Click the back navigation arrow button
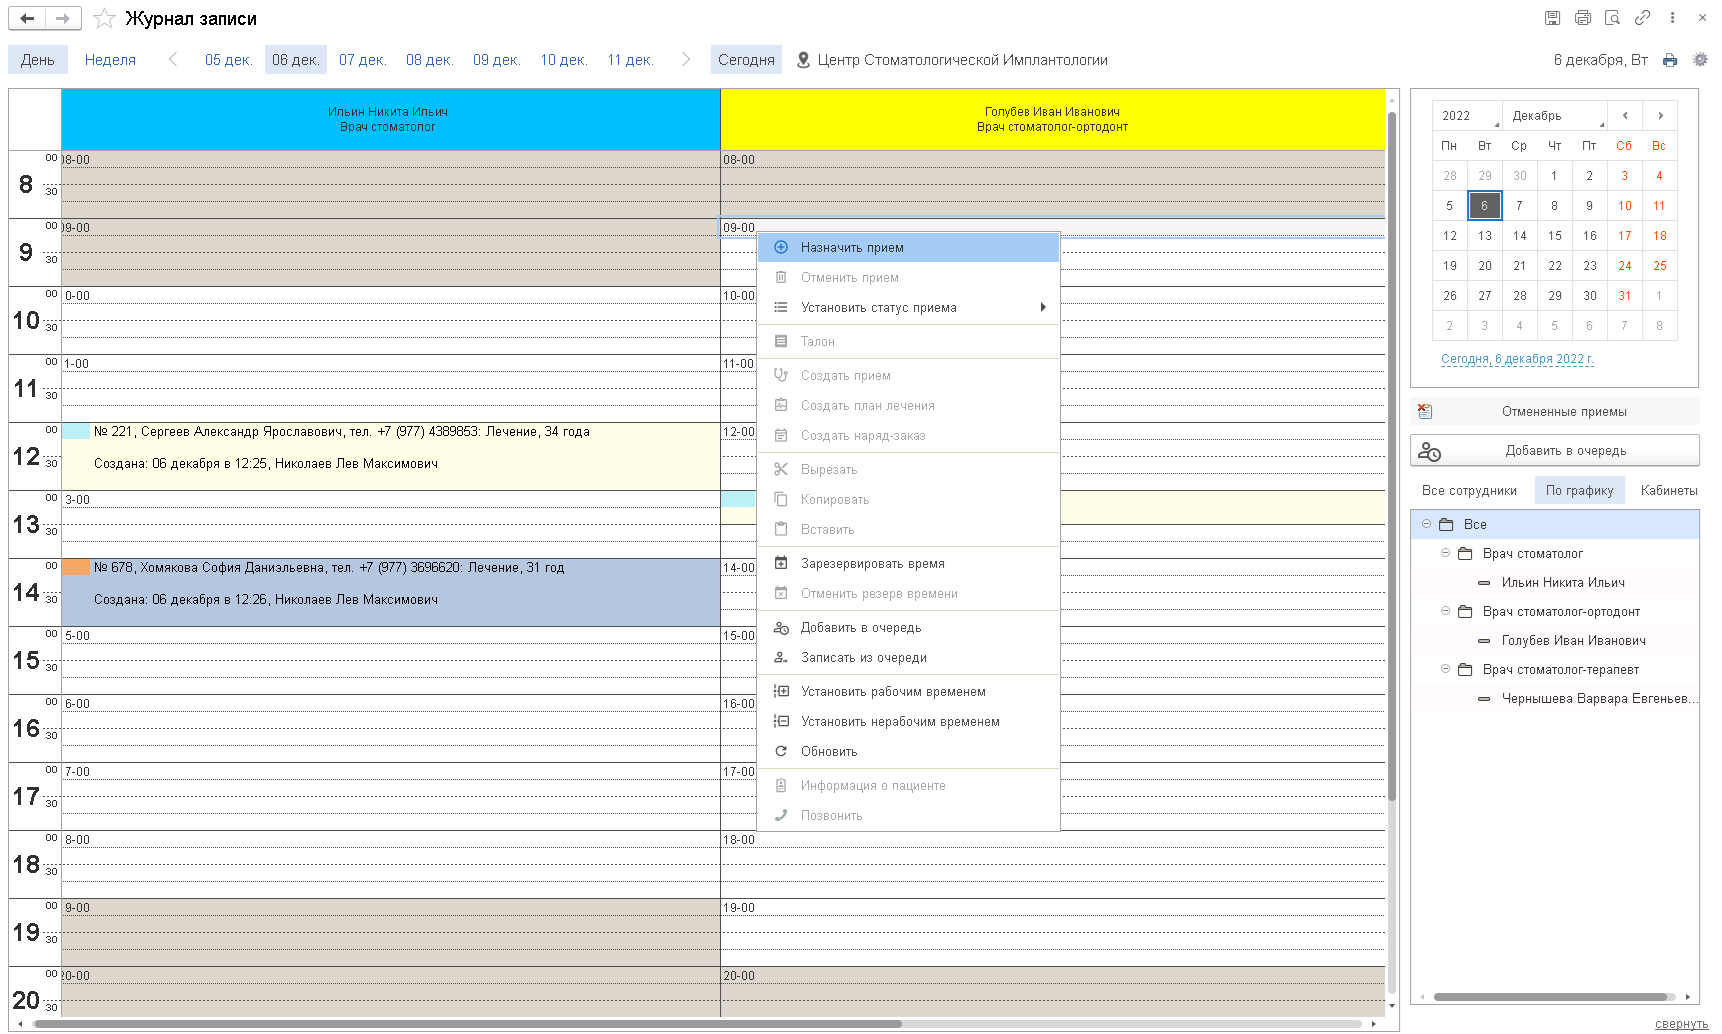Image resolution: width=1722 pixels, height=1034 pixels. coord(27,18)
